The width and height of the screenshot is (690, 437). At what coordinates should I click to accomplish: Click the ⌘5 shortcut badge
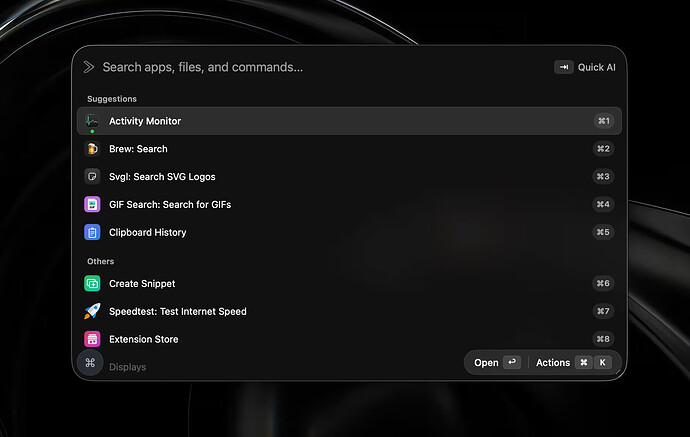click(603, 232)
